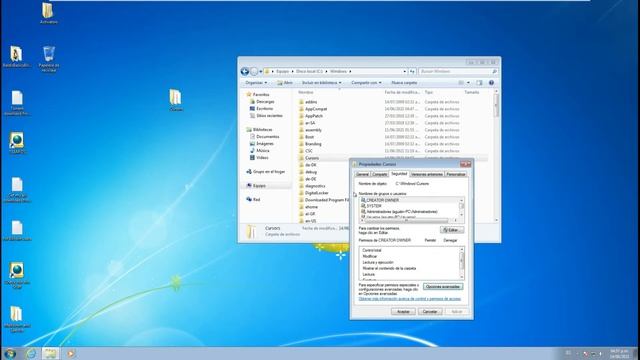640x360 pixels.
Task: Select the Branding folder
Action: coord(313,144)
